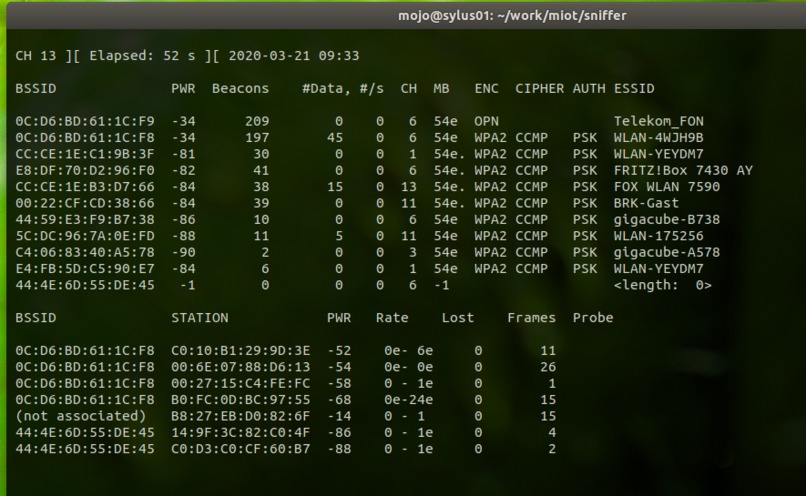Select station B0:FC:0D:BC:97:55
The image size is (806, 496).
241,400
